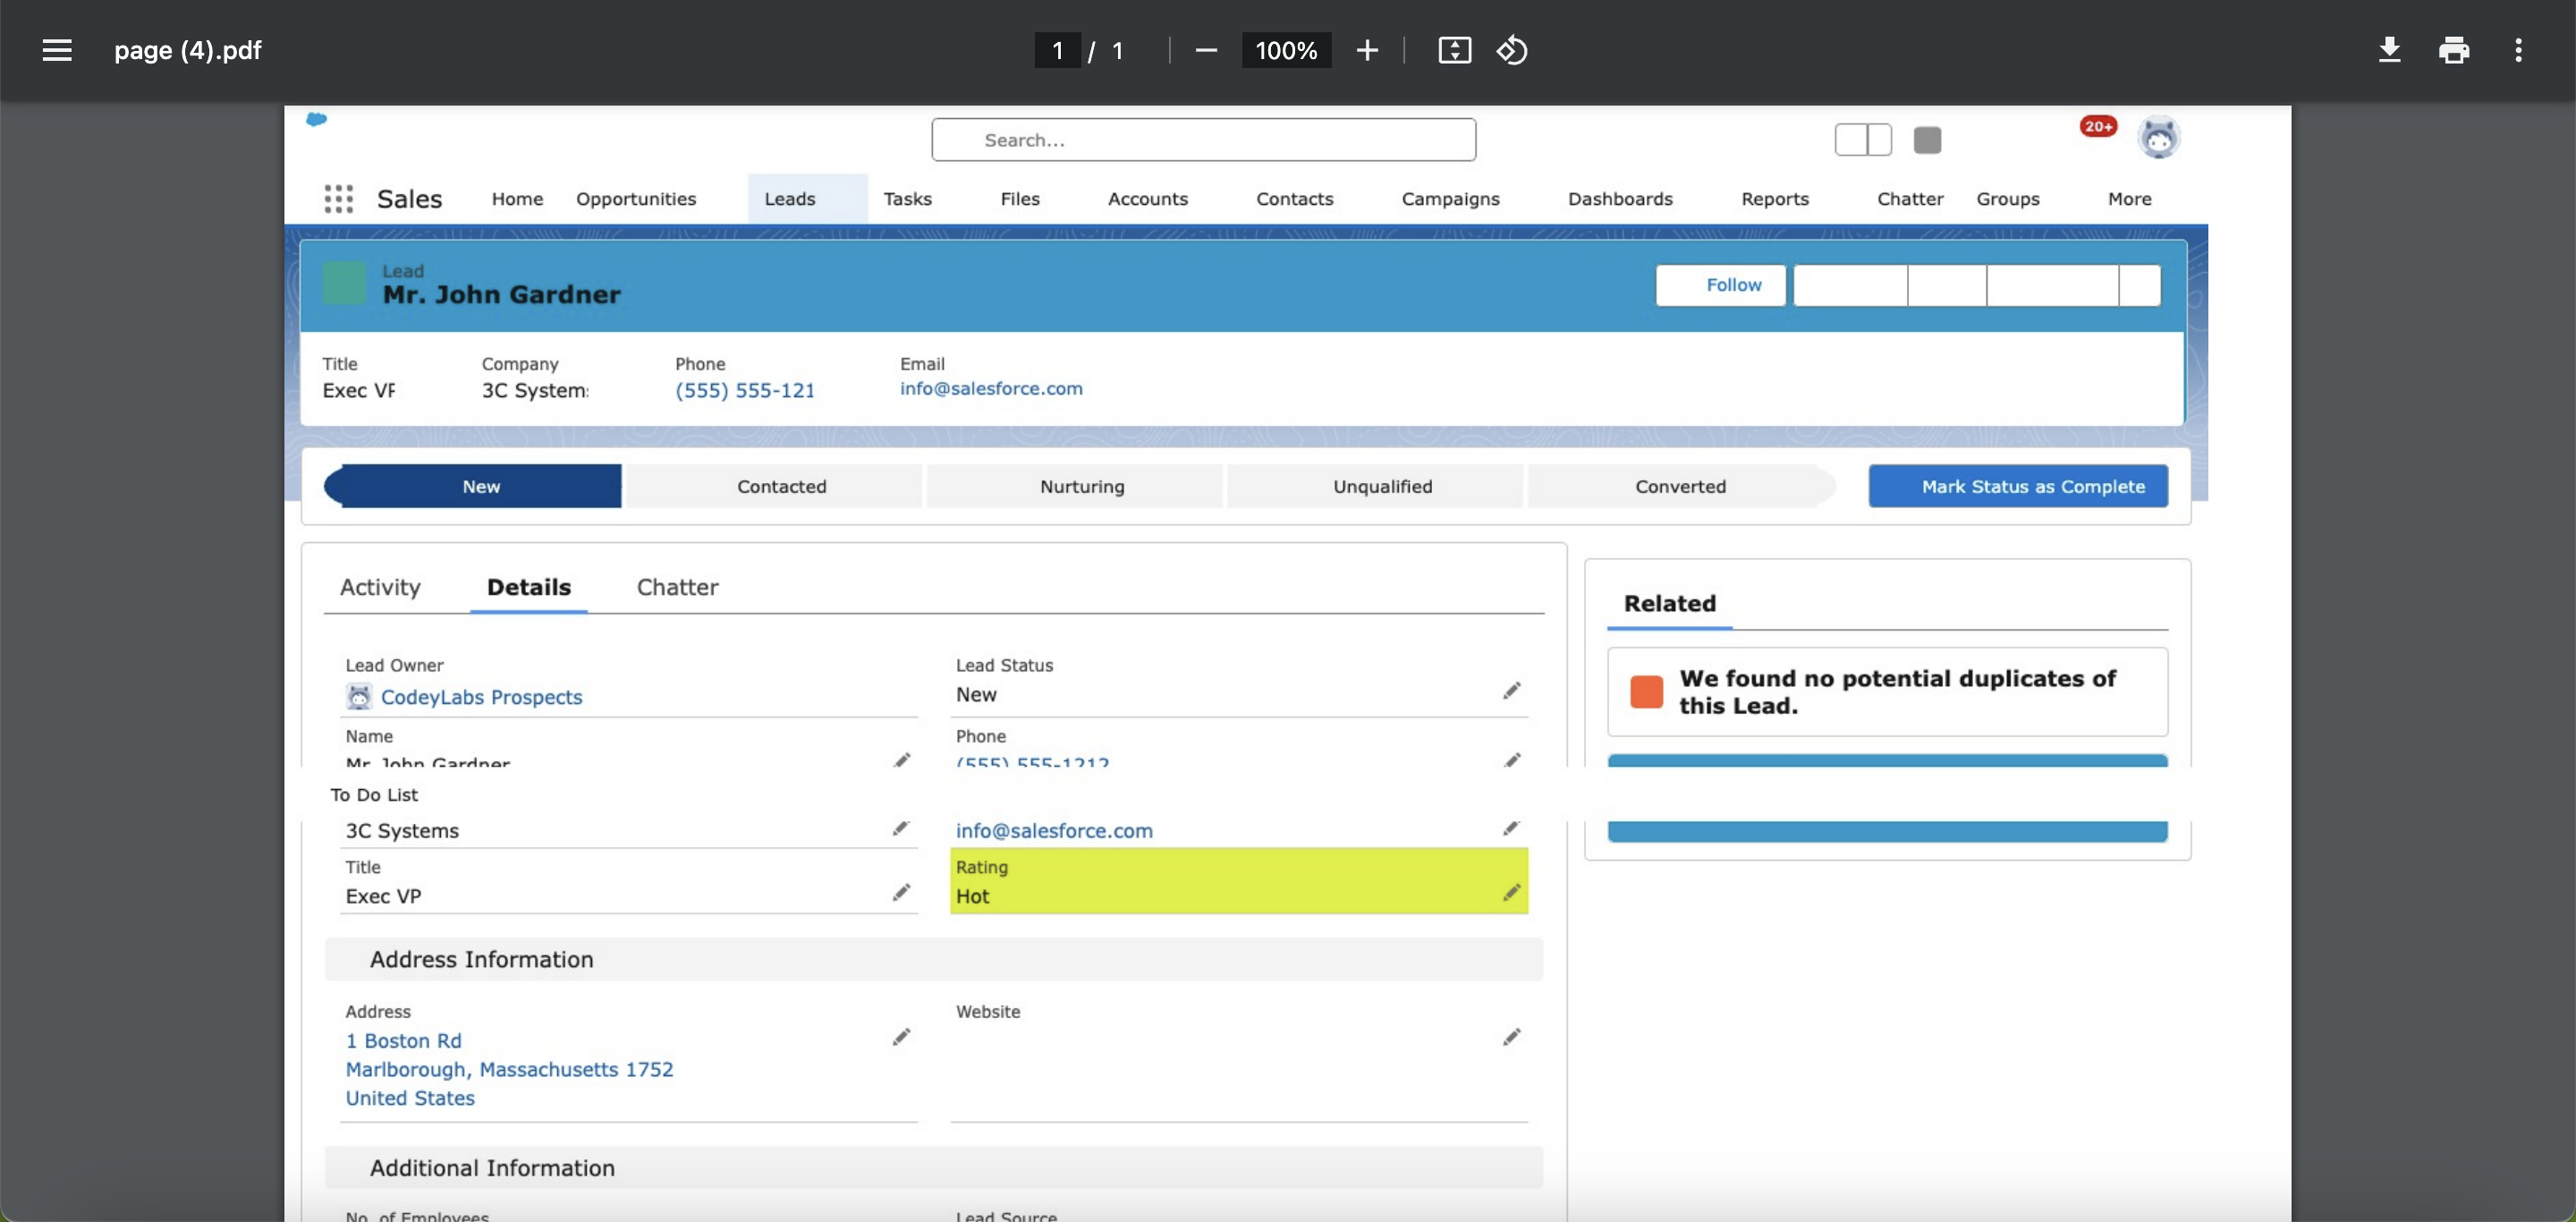Open the Opportunities nav tab

(636, 198)
